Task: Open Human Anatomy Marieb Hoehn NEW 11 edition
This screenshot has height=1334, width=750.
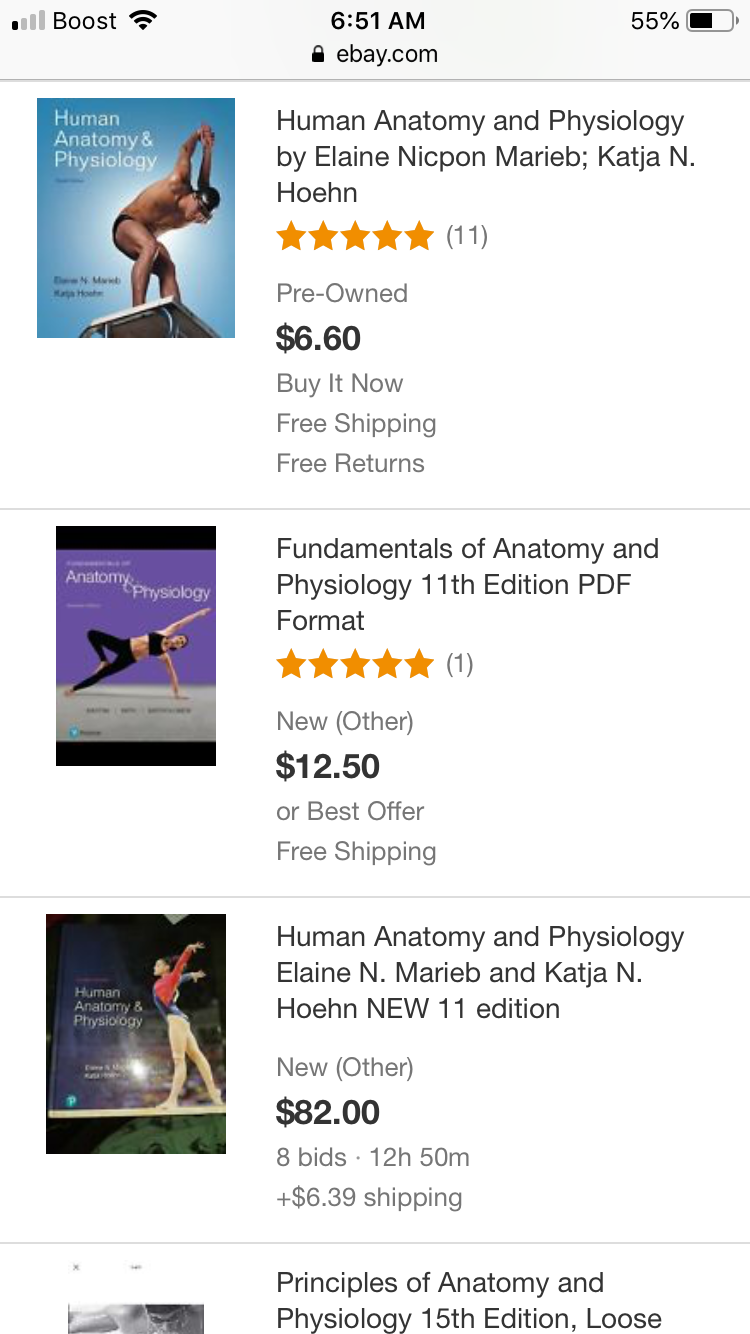Action: [480, 972]
